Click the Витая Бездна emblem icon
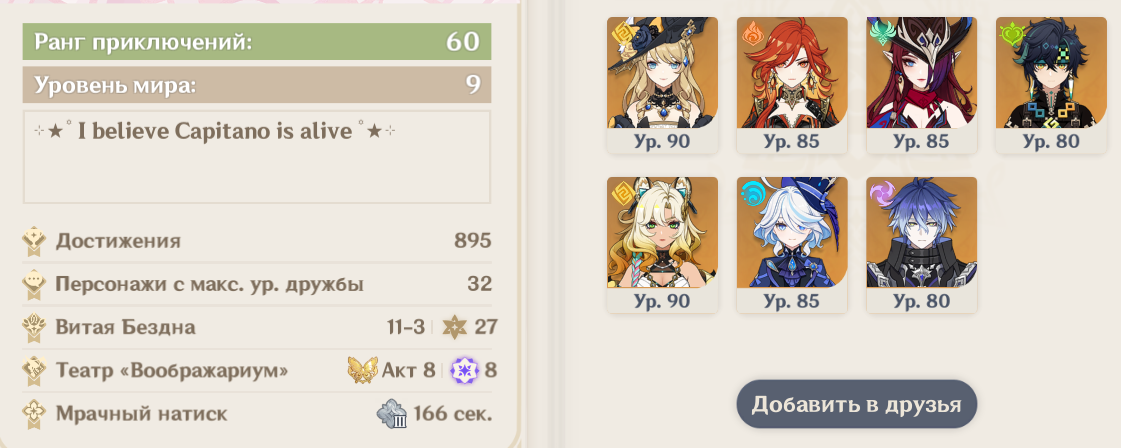1121x448 pixels. coord(34,328)
